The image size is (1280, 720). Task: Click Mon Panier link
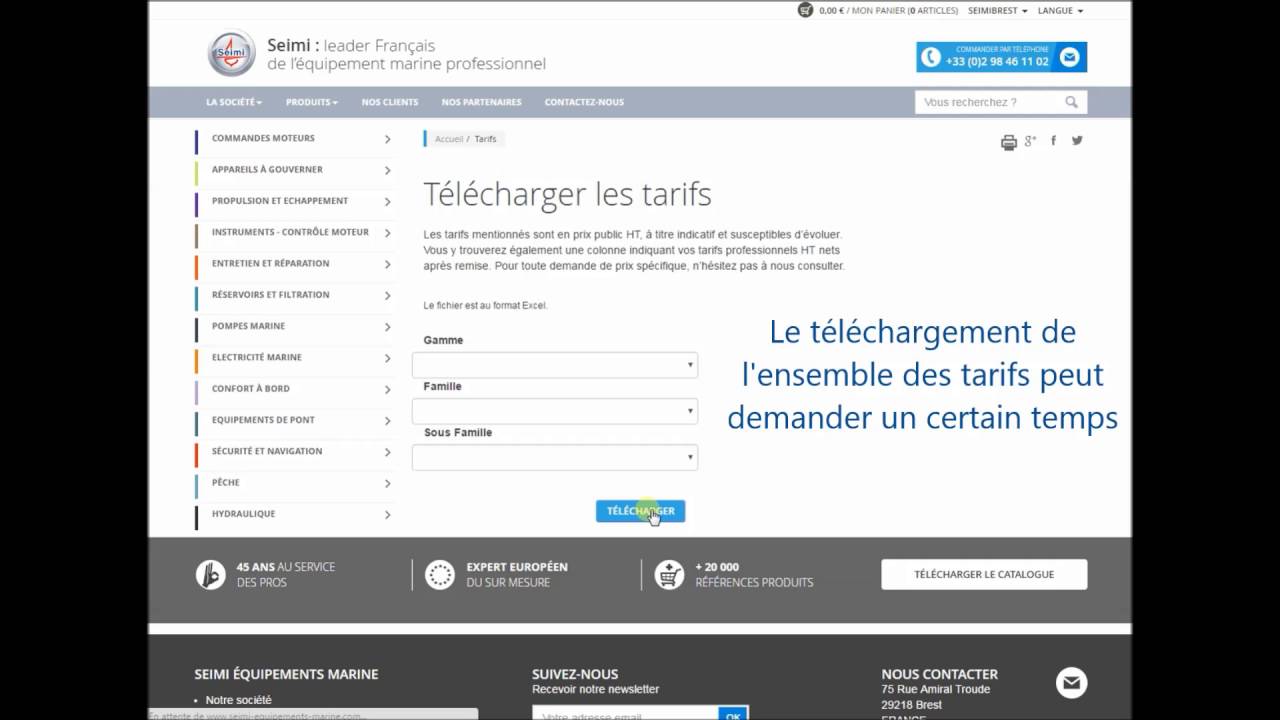pos(904,10)
